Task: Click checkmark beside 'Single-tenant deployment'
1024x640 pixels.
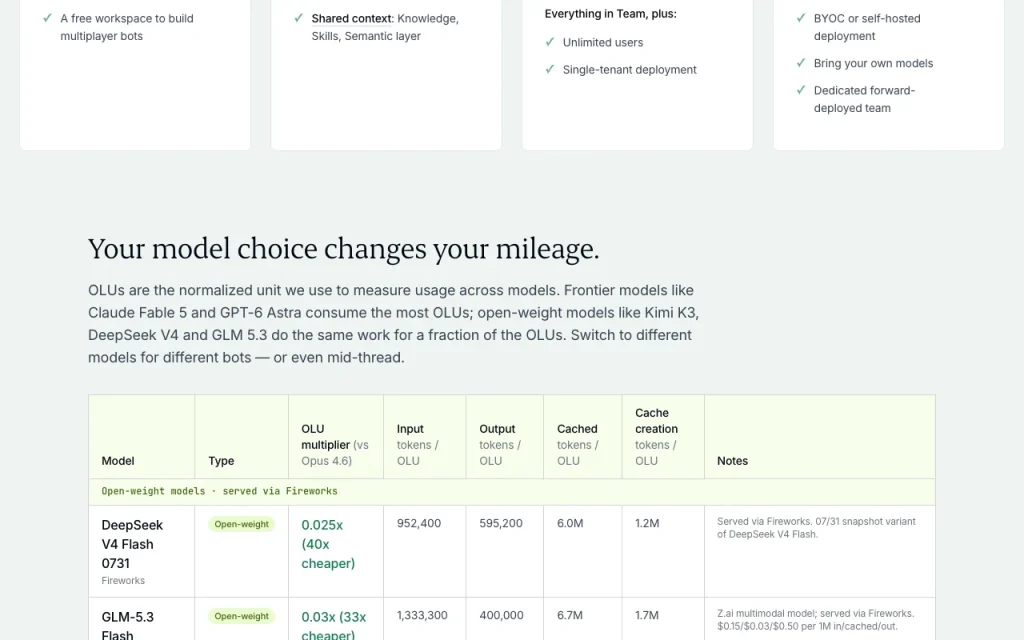Action: pyautogui.click(x=550, y=69)
